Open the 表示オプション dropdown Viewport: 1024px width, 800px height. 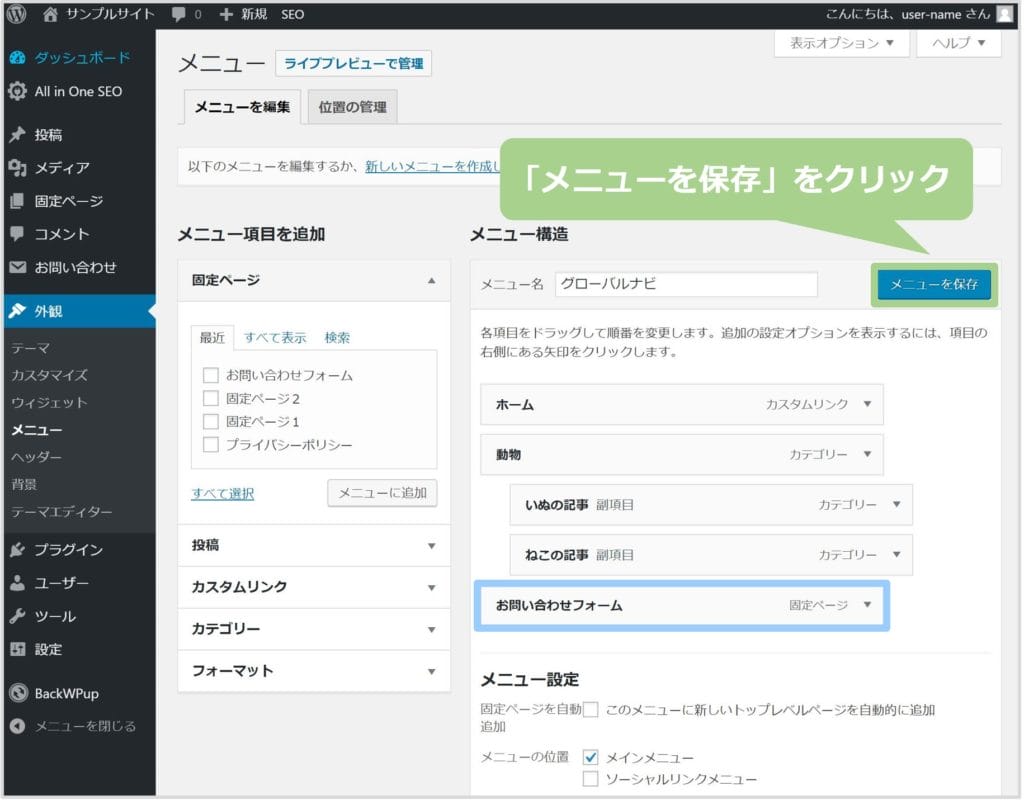[841, 43]
